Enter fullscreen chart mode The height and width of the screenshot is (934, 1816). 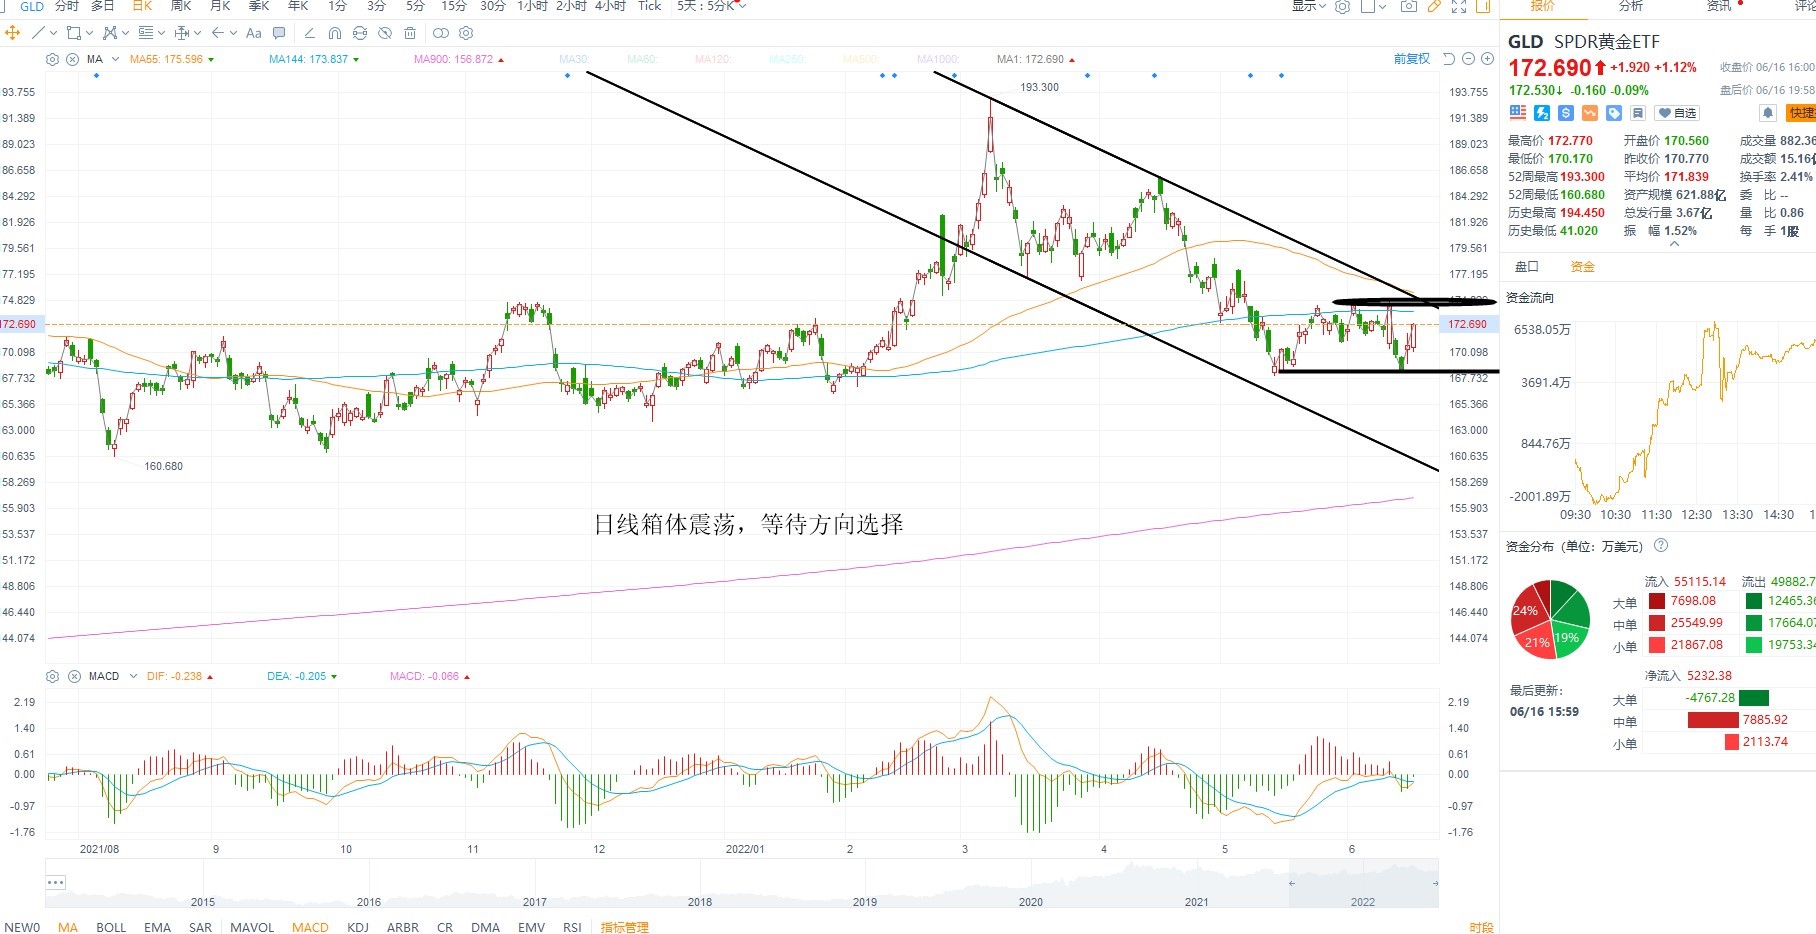(x=1459, y=6)
